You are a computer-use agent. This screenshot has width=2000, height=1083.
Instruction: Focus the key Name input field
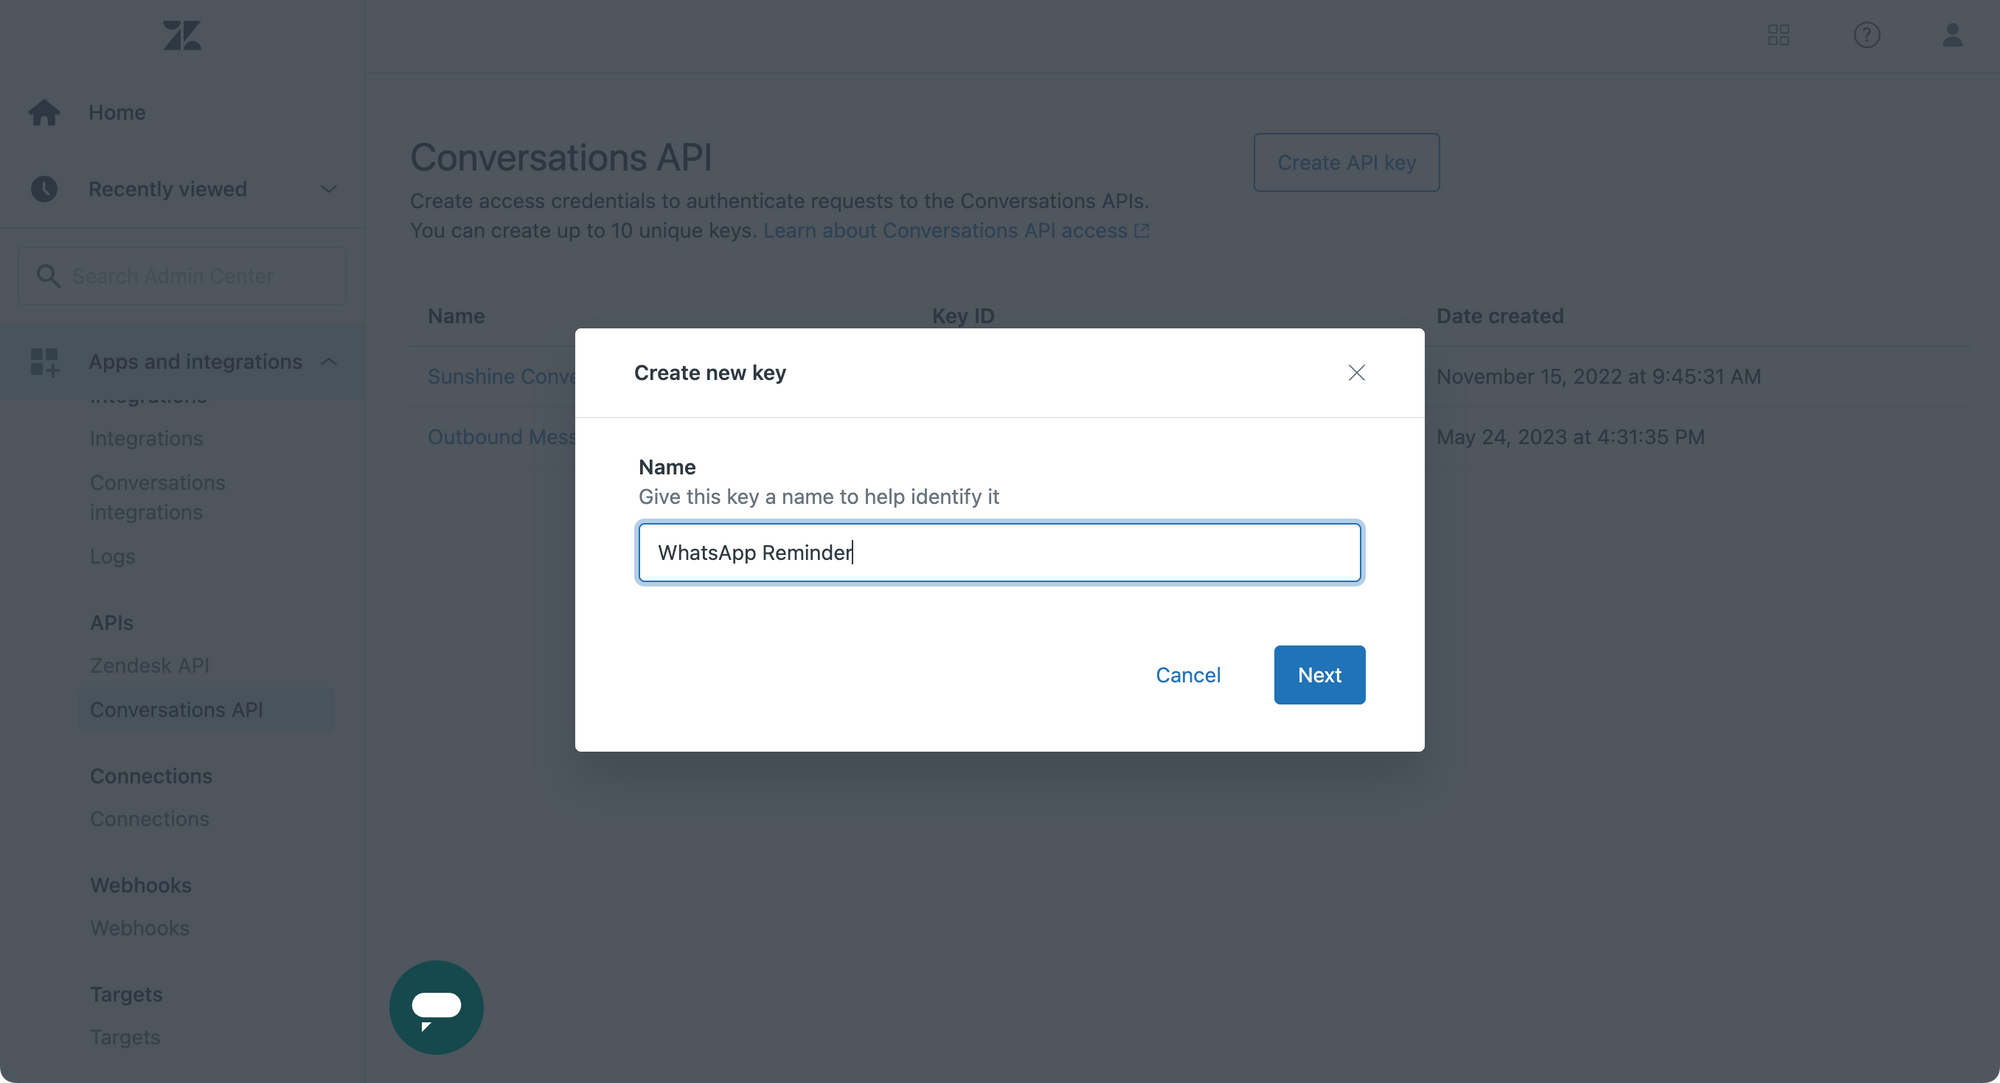coord(999,552)
